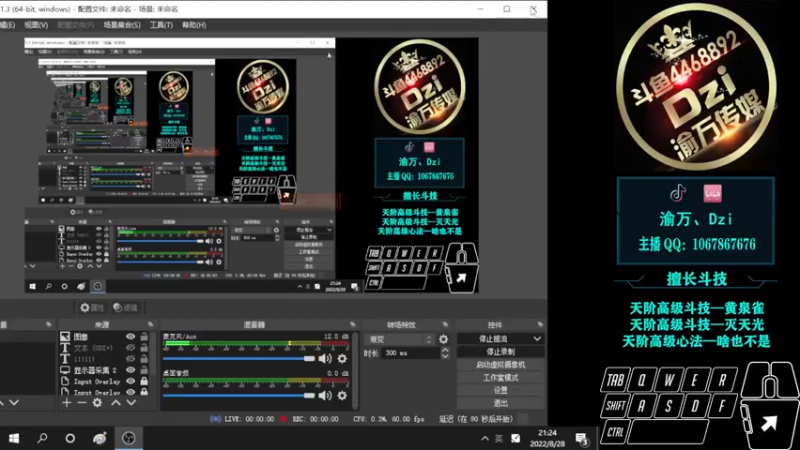
Task: Click 退出 exit button
Action: [x=500, y=403]
